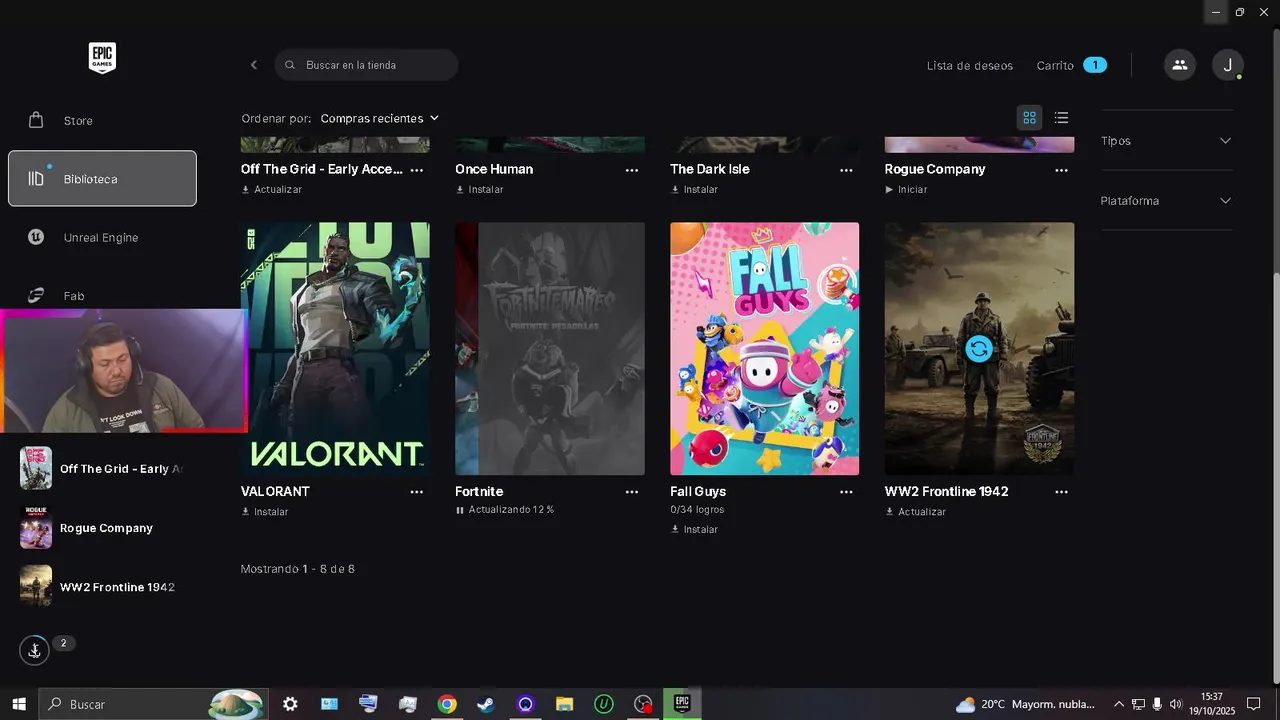Open options menu for Once Human
The height and width of the screenshot is (720, 1280).
[x=632, y=170]
